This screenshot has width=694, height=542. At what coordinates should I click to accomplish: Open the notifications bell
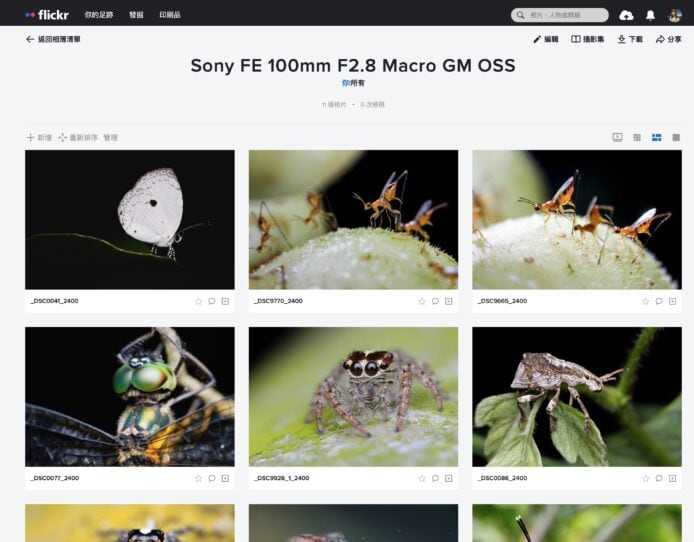point(650,15)
